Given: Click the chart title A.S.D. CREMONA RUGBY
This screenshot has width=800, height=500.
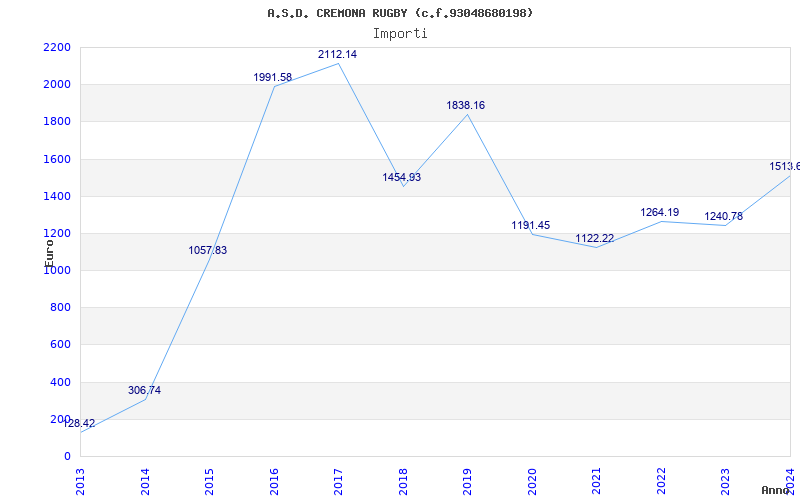Looking at the screenshot, I should (x=399, y=13).
